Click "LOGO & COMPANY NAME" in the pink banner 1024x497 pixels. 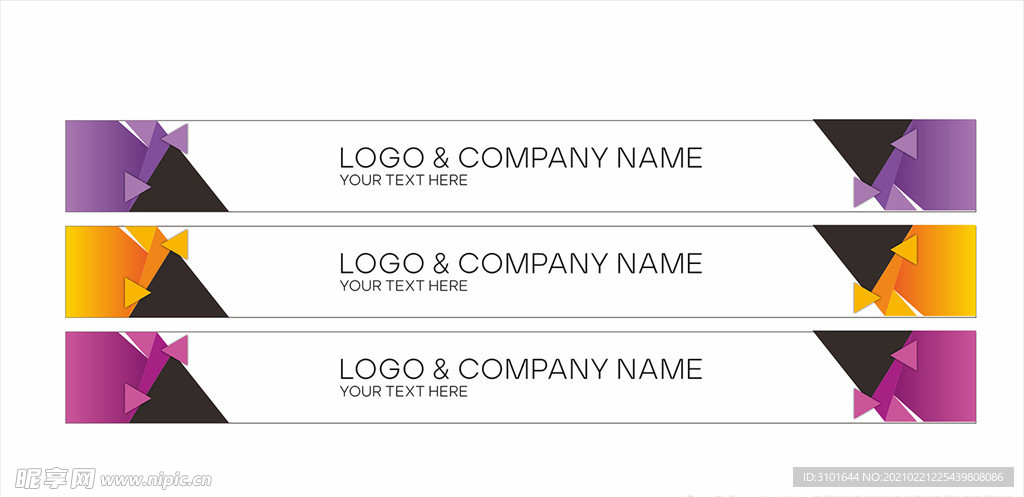click(520, 369)
